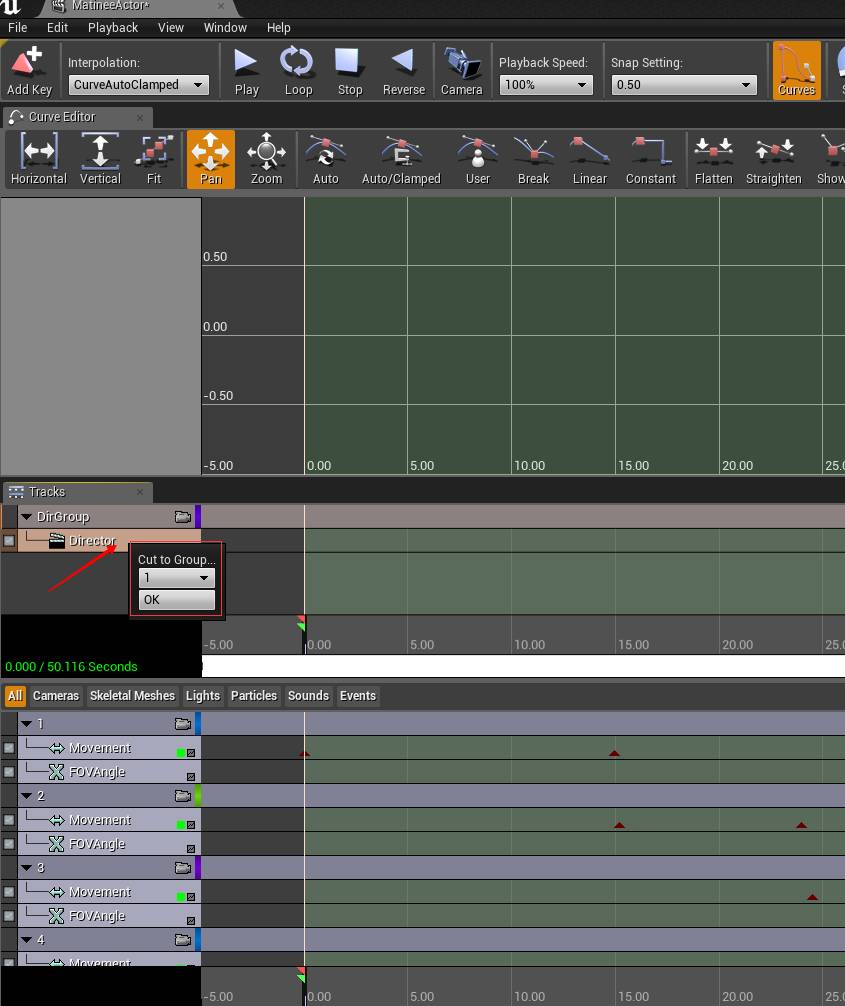Screen dimensions: 845x1006
Task: Click the folder icon of group 4
Action: (x=183, y=939)
